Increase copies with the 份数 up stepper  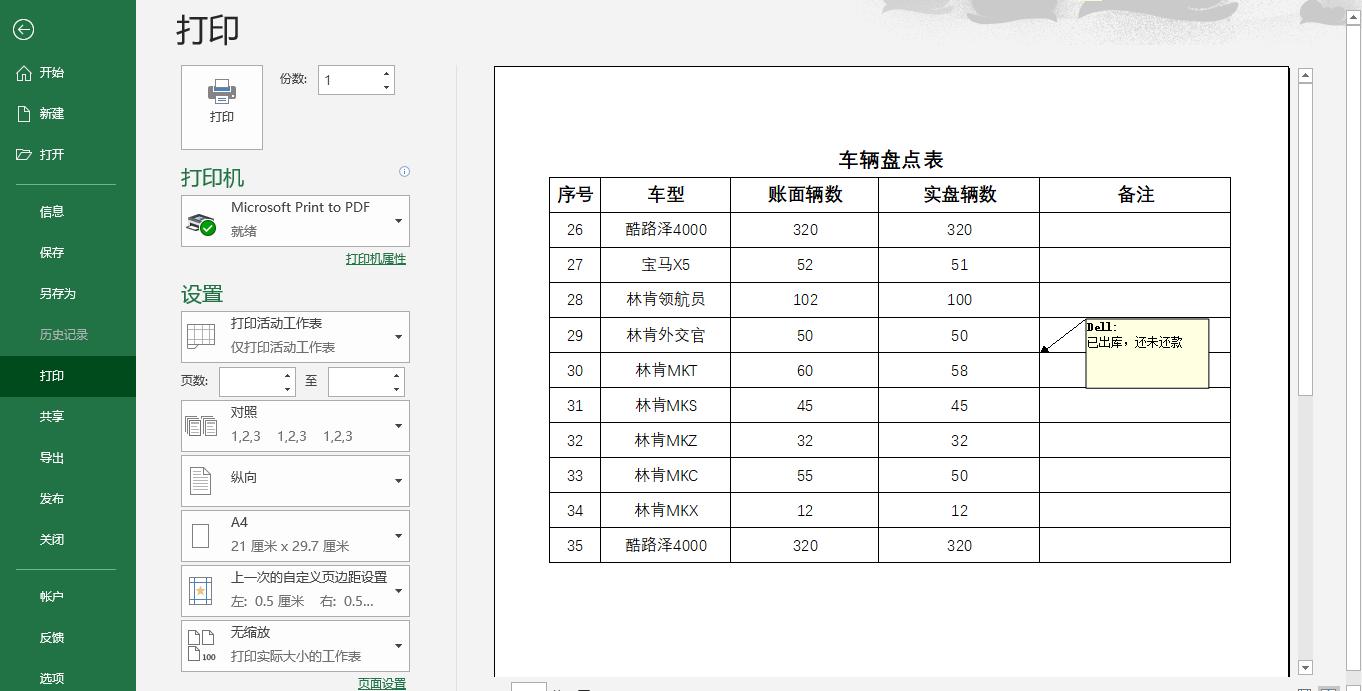click(386, 73)
